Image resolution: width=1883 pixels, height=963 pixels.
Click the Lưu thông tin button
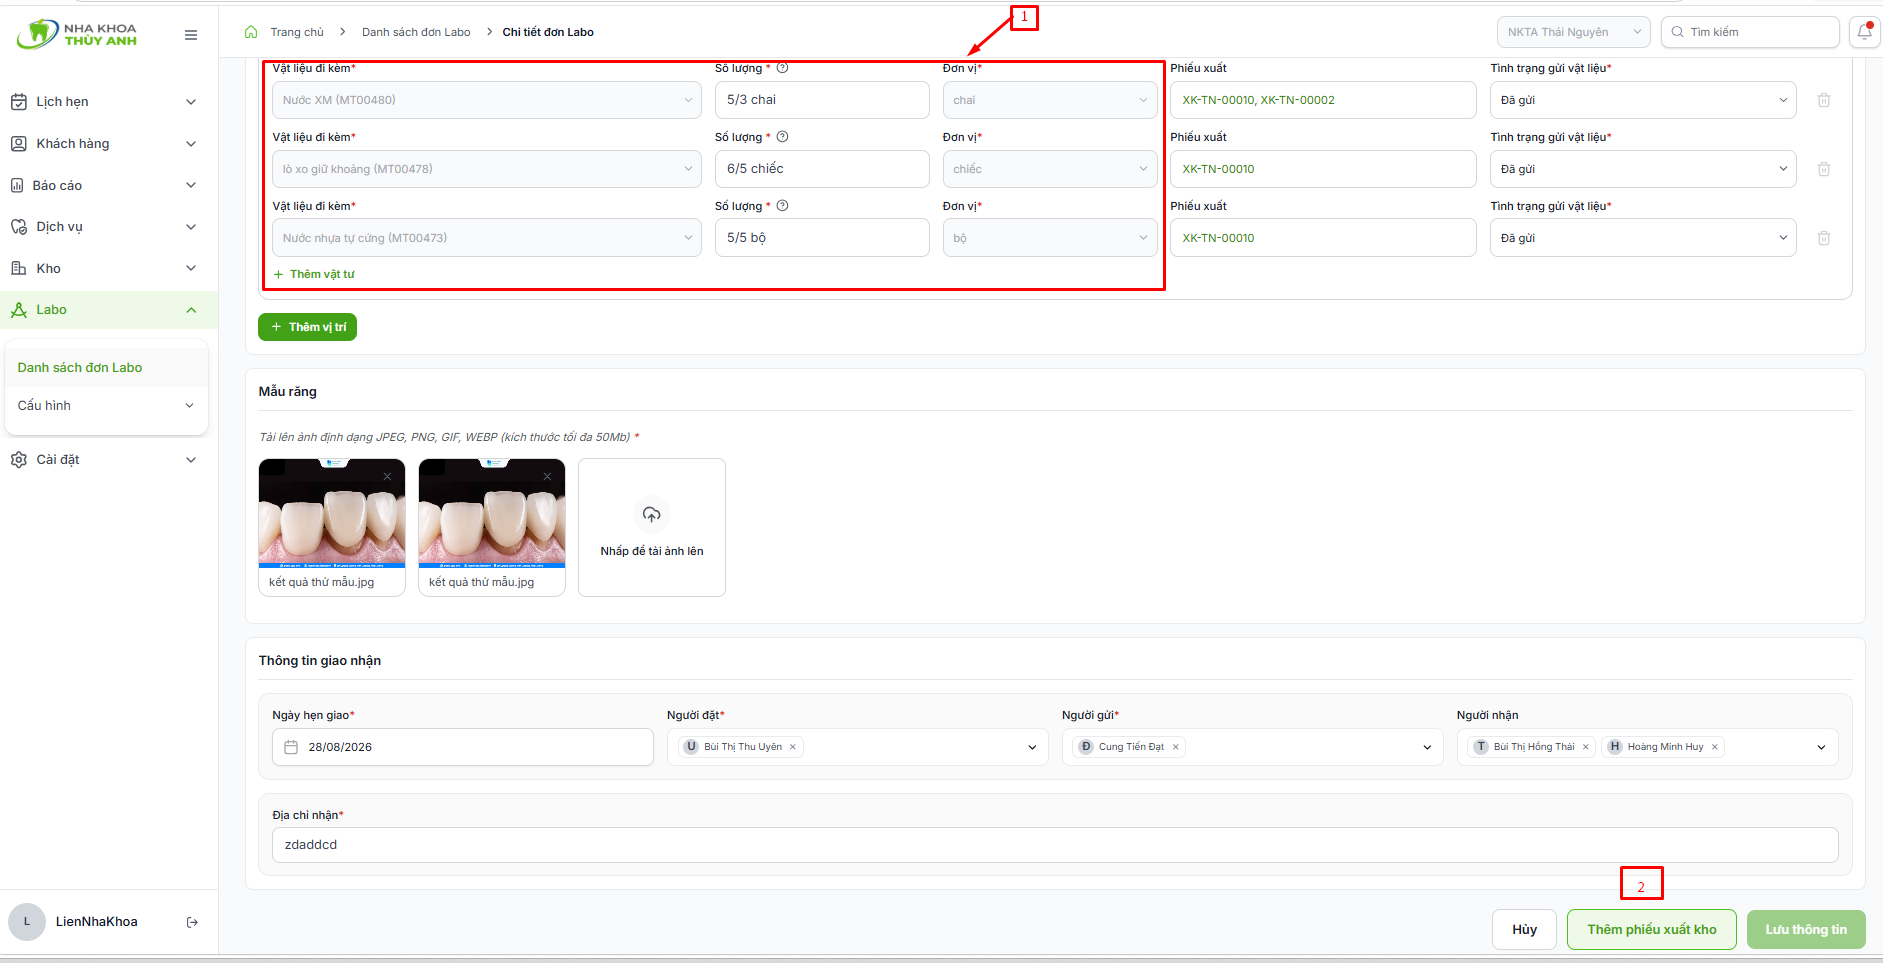point(1806,929)
